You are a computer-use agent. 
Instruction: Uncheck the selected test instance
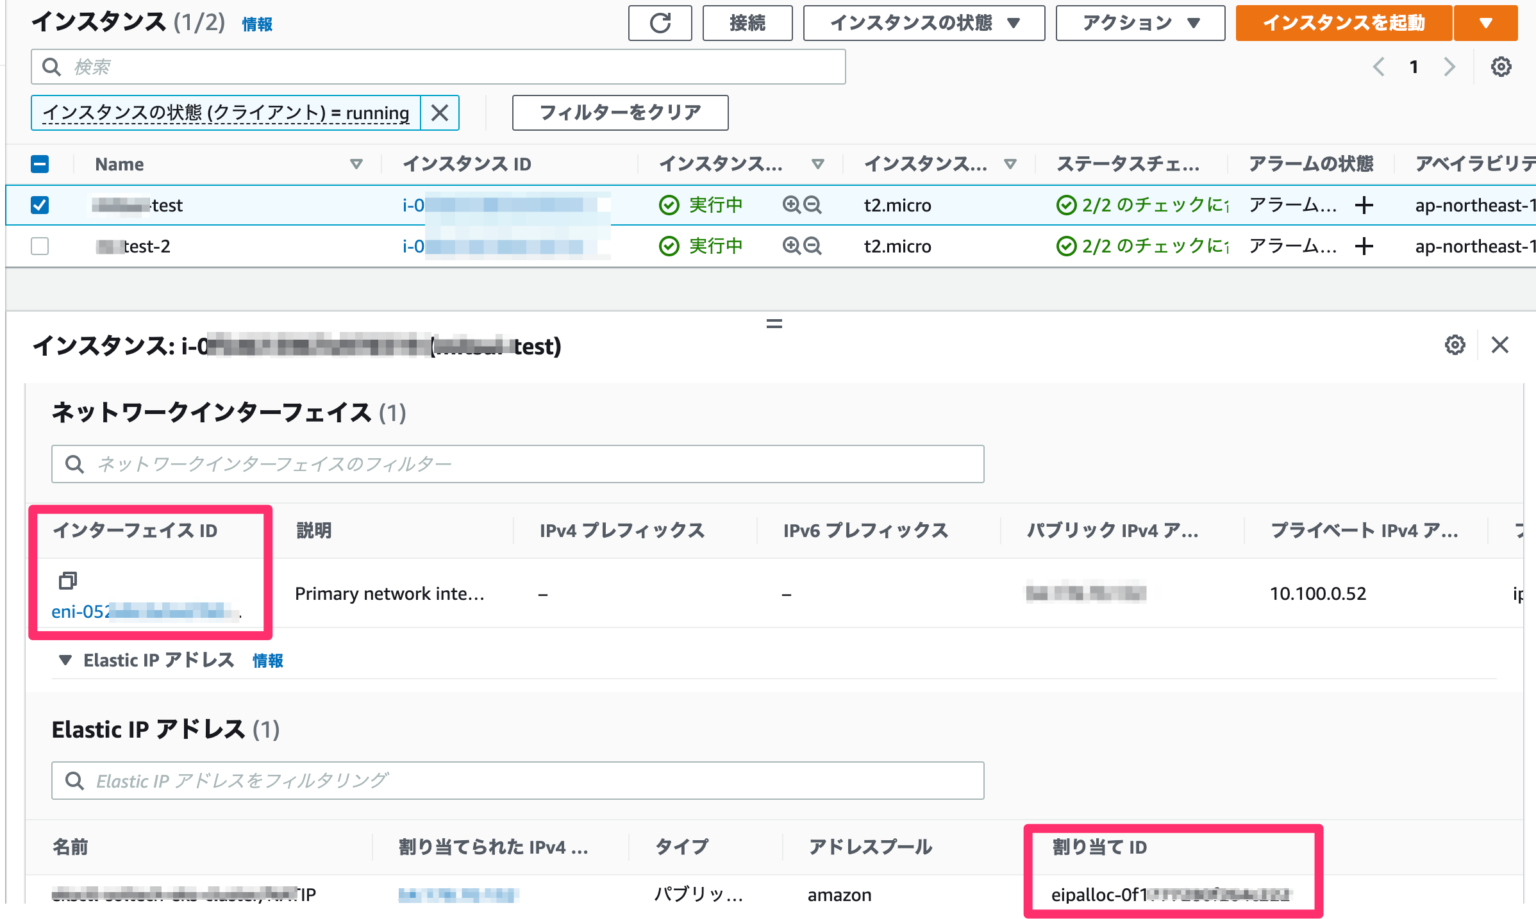(39, 205)
